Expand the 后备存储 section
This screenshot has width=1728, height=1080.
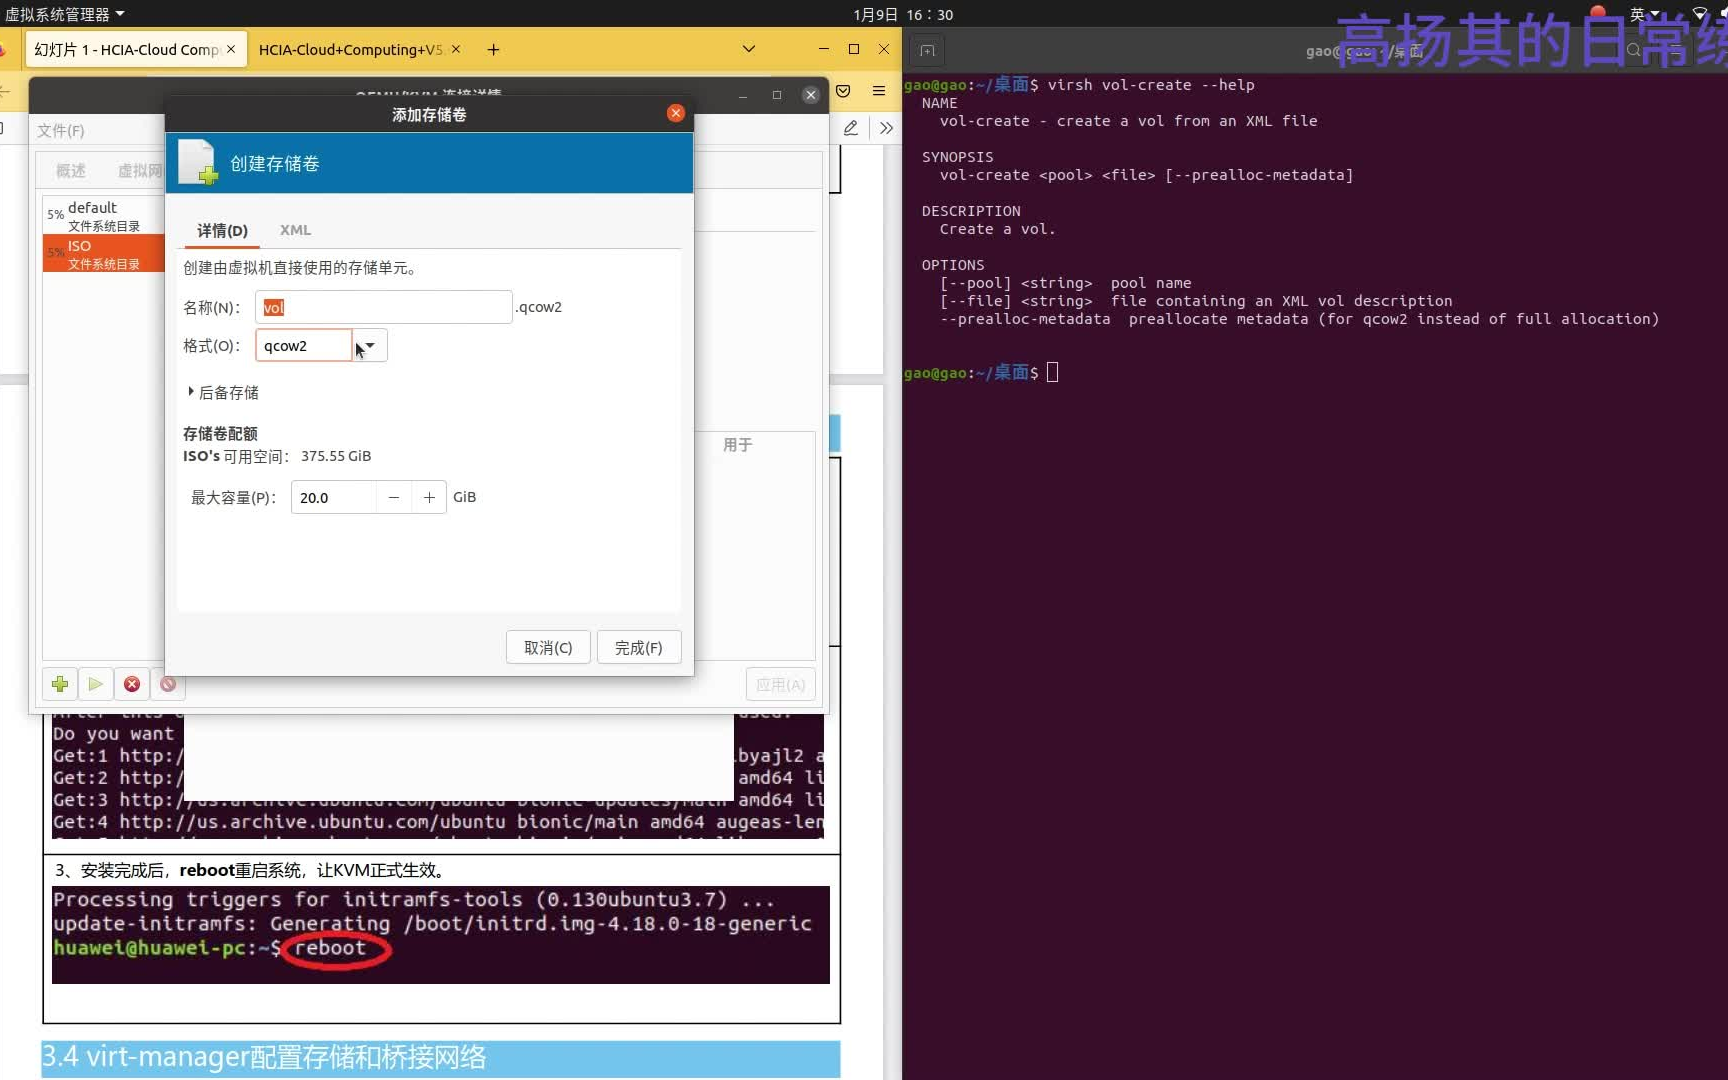[223, 392]
